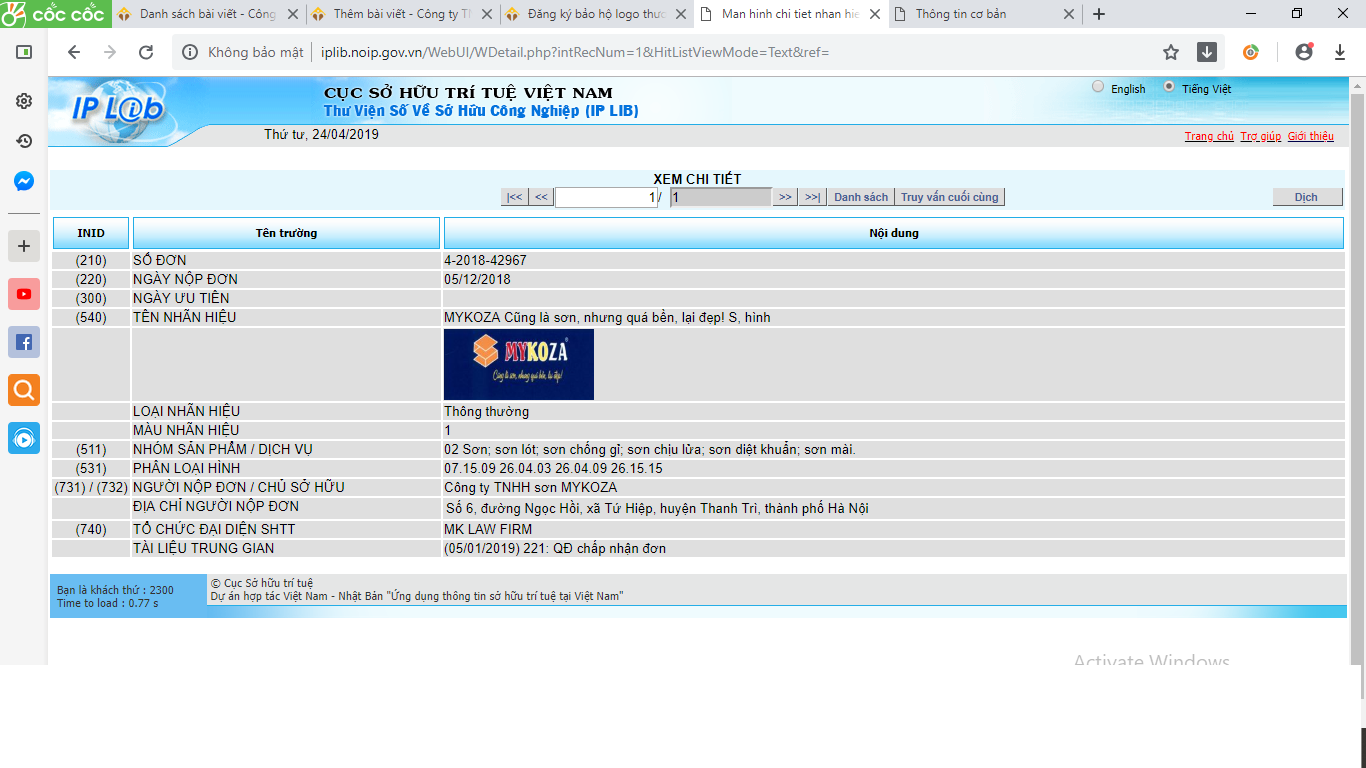Go to previous record with << button
The image size is (1366, 768).
coord(541,197)
